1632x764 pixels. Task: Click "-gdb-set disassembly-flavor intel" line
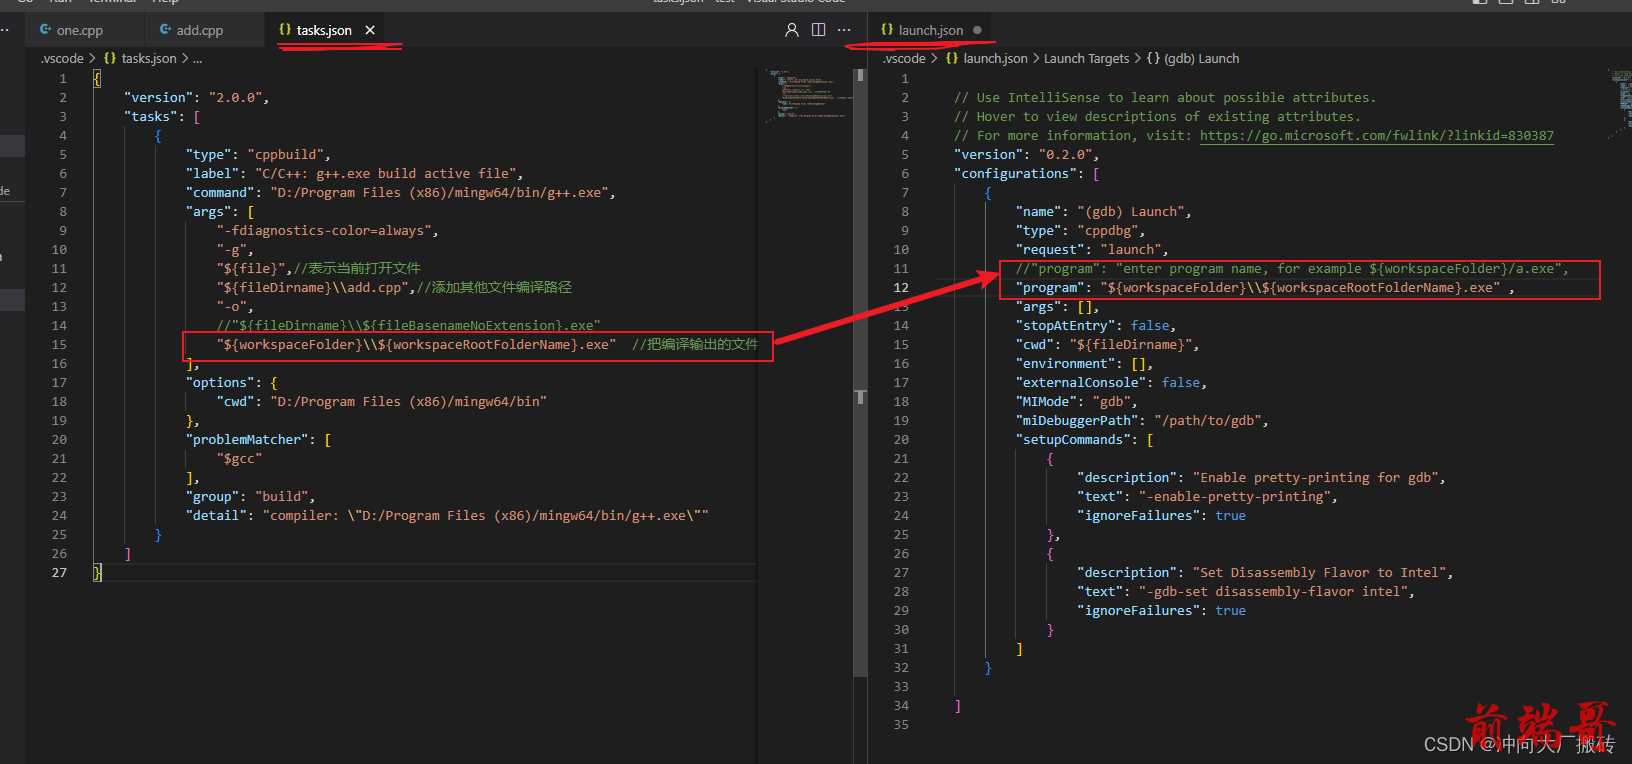(x=1246, y=592)
